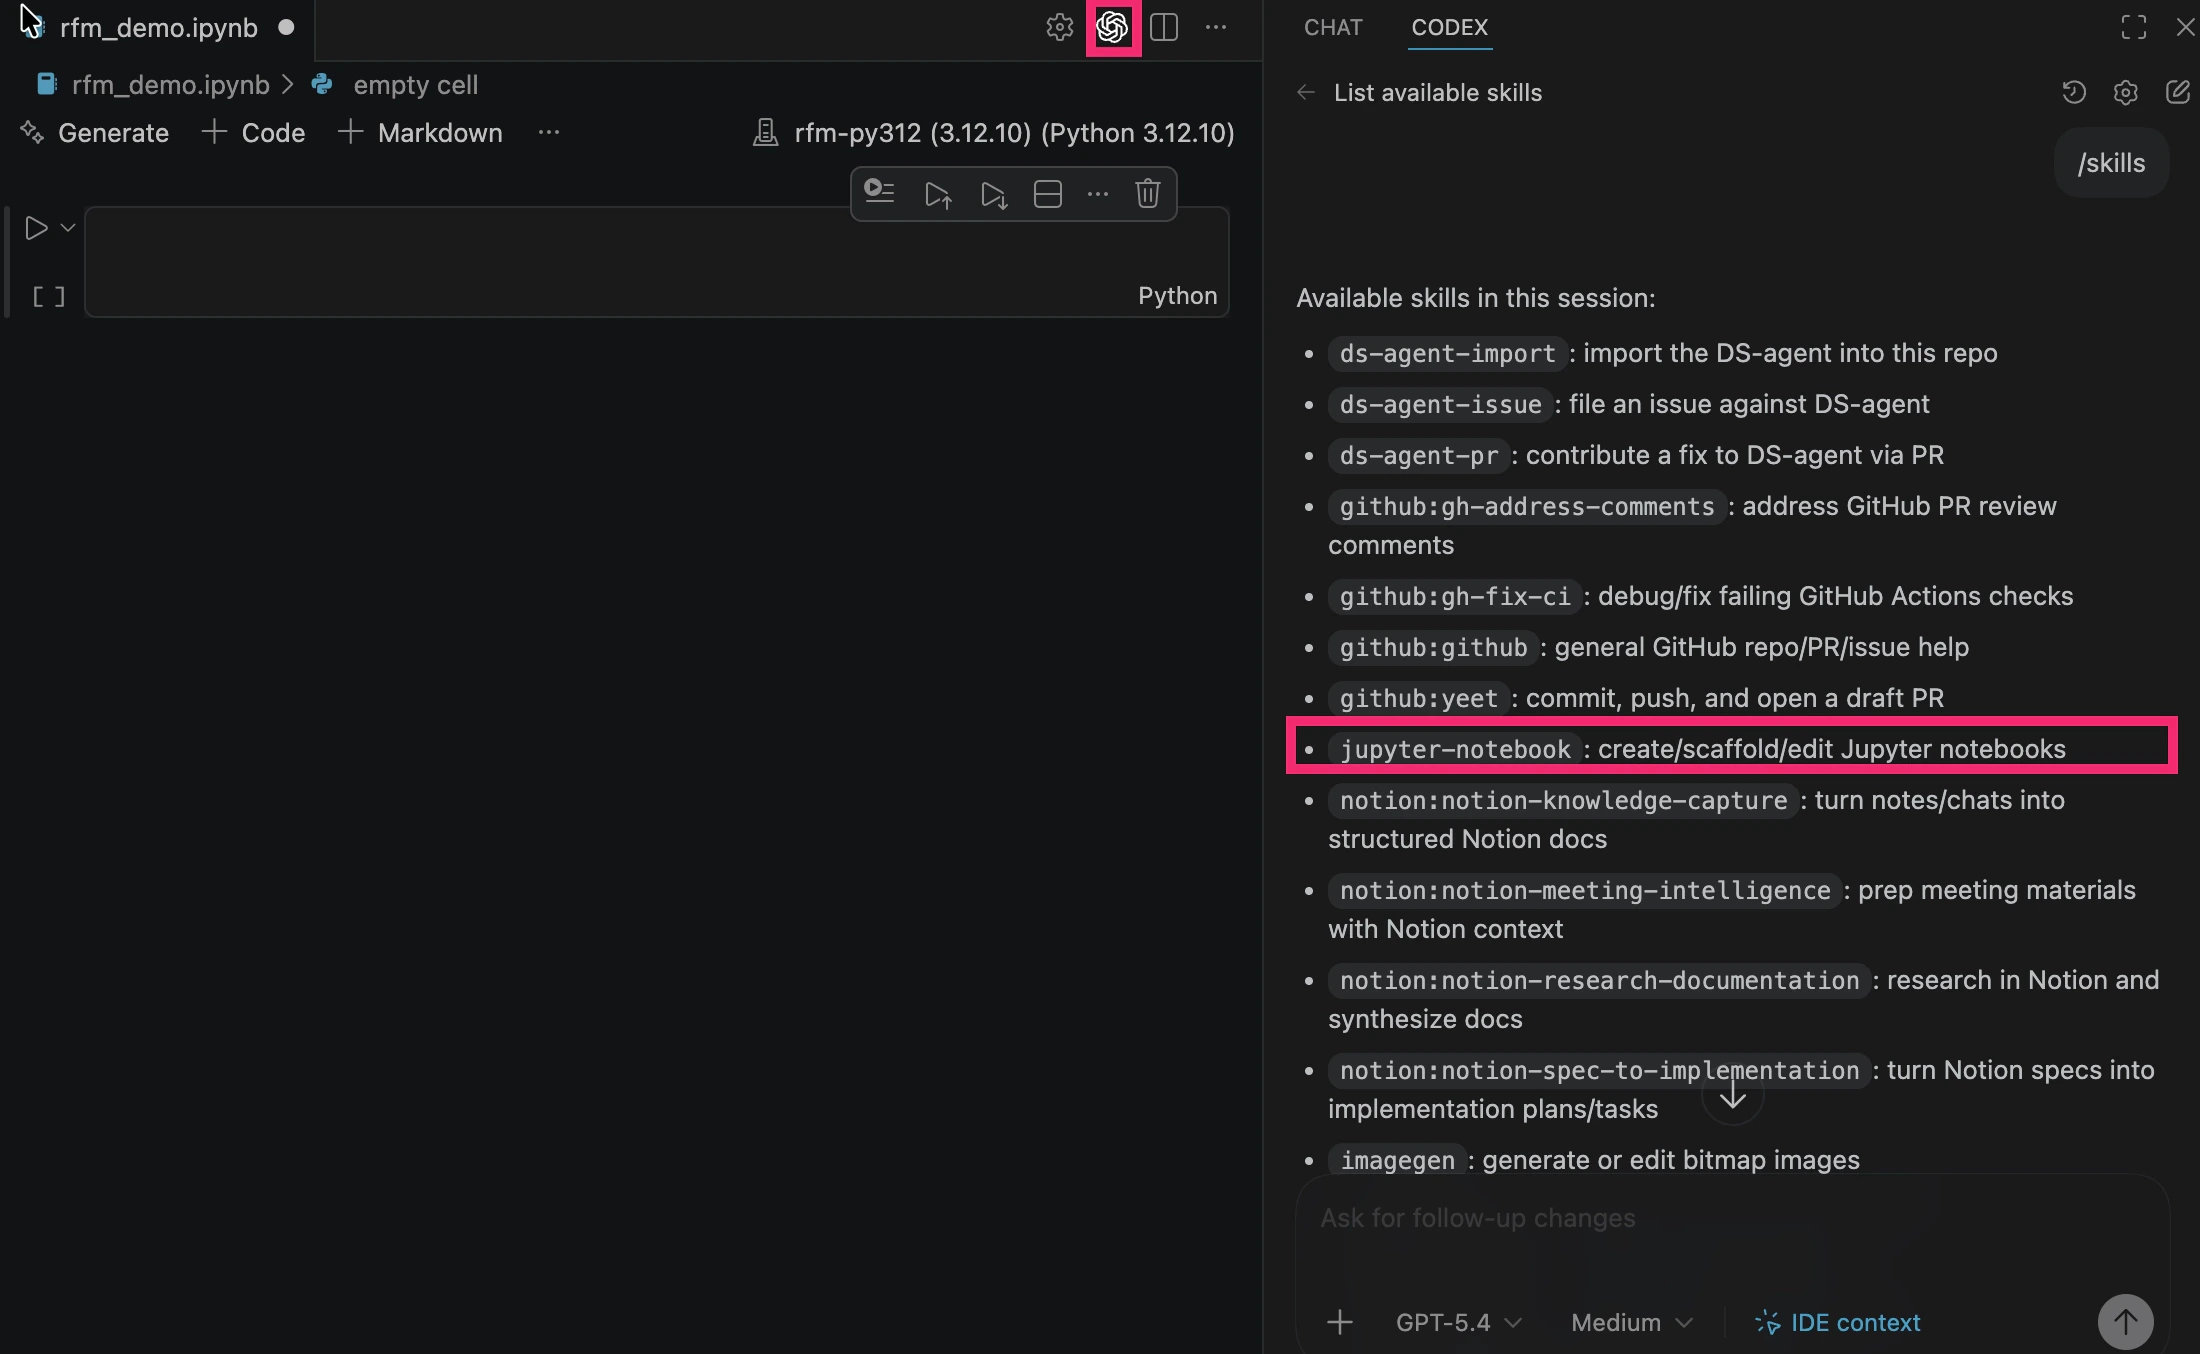Expand the Medium reasoning effort dropdown
Image resolution: width=2200 pixels, height=1354 pixels.
1631,1322
